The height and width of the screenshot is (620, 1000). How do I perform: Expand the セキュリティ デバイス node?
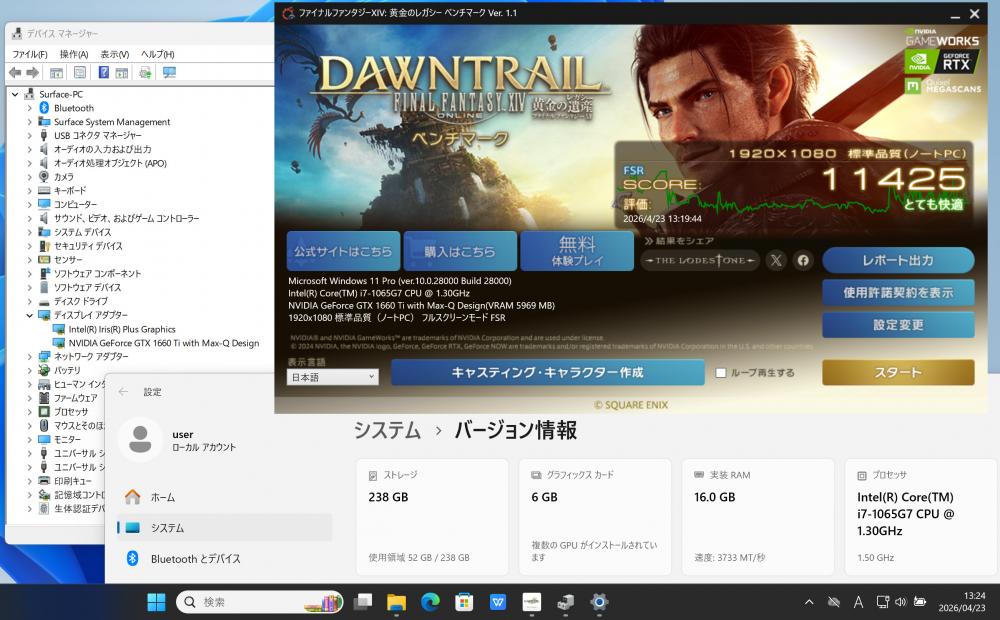[29, 246]
